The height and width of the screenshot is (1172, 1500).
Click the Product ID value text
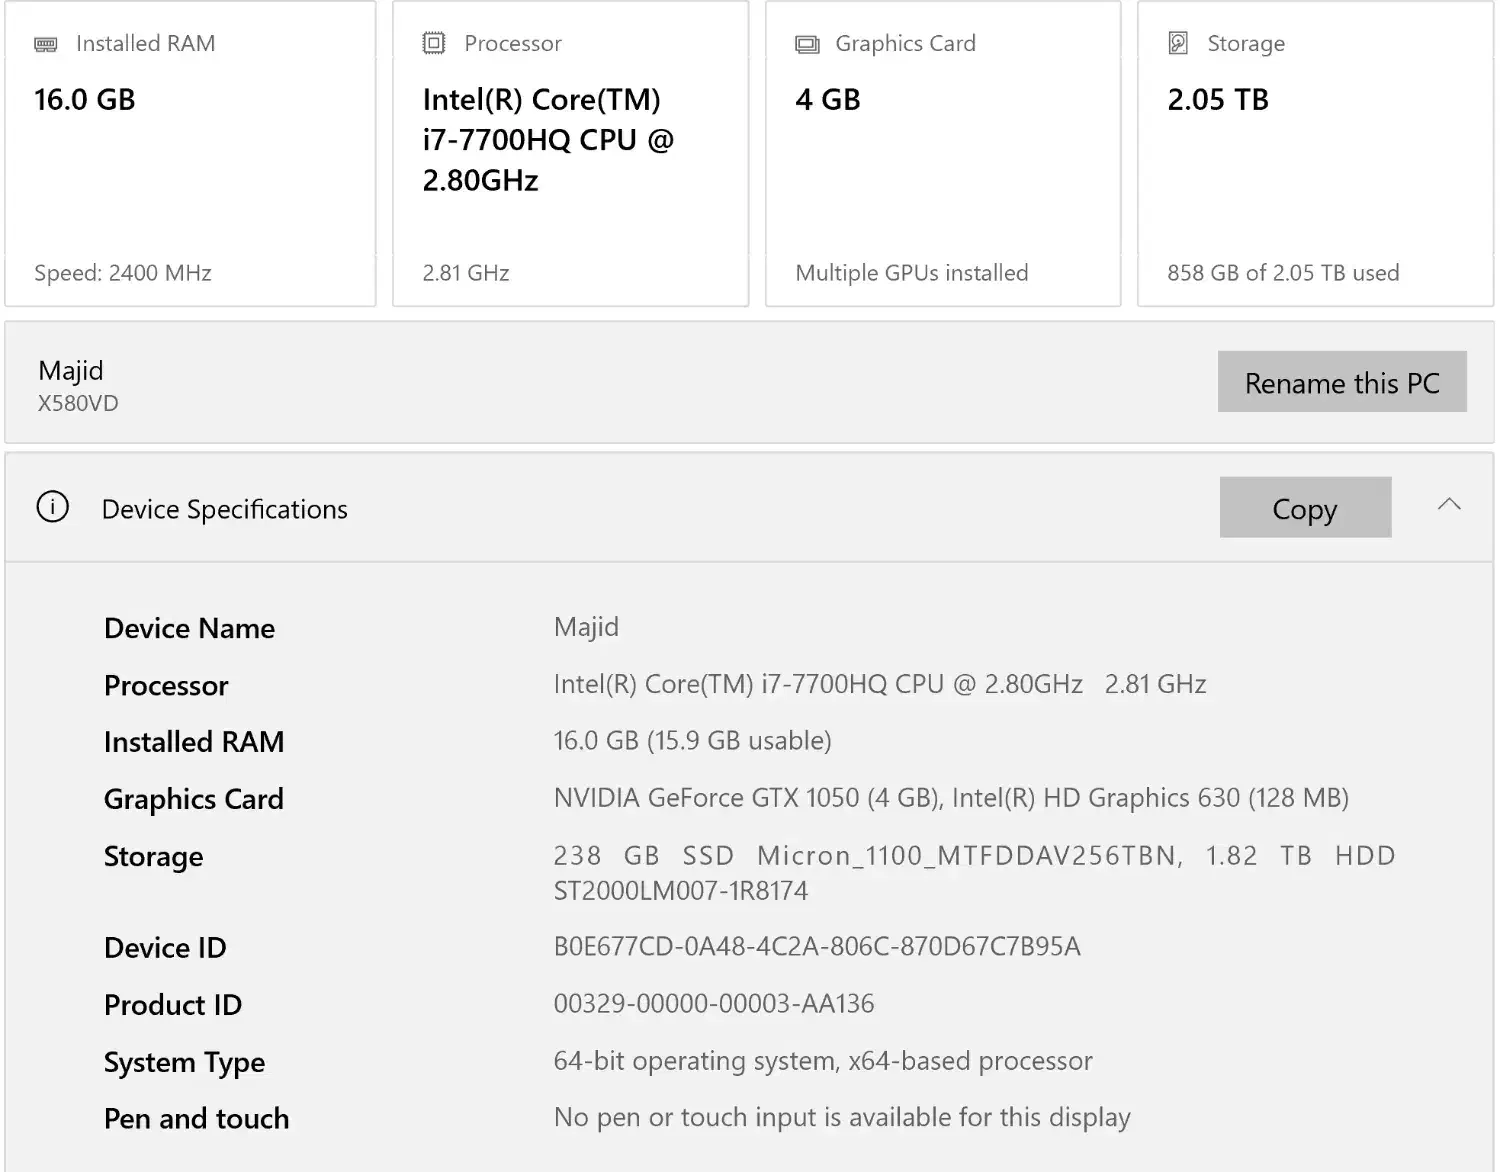(x=713, y=1004)
